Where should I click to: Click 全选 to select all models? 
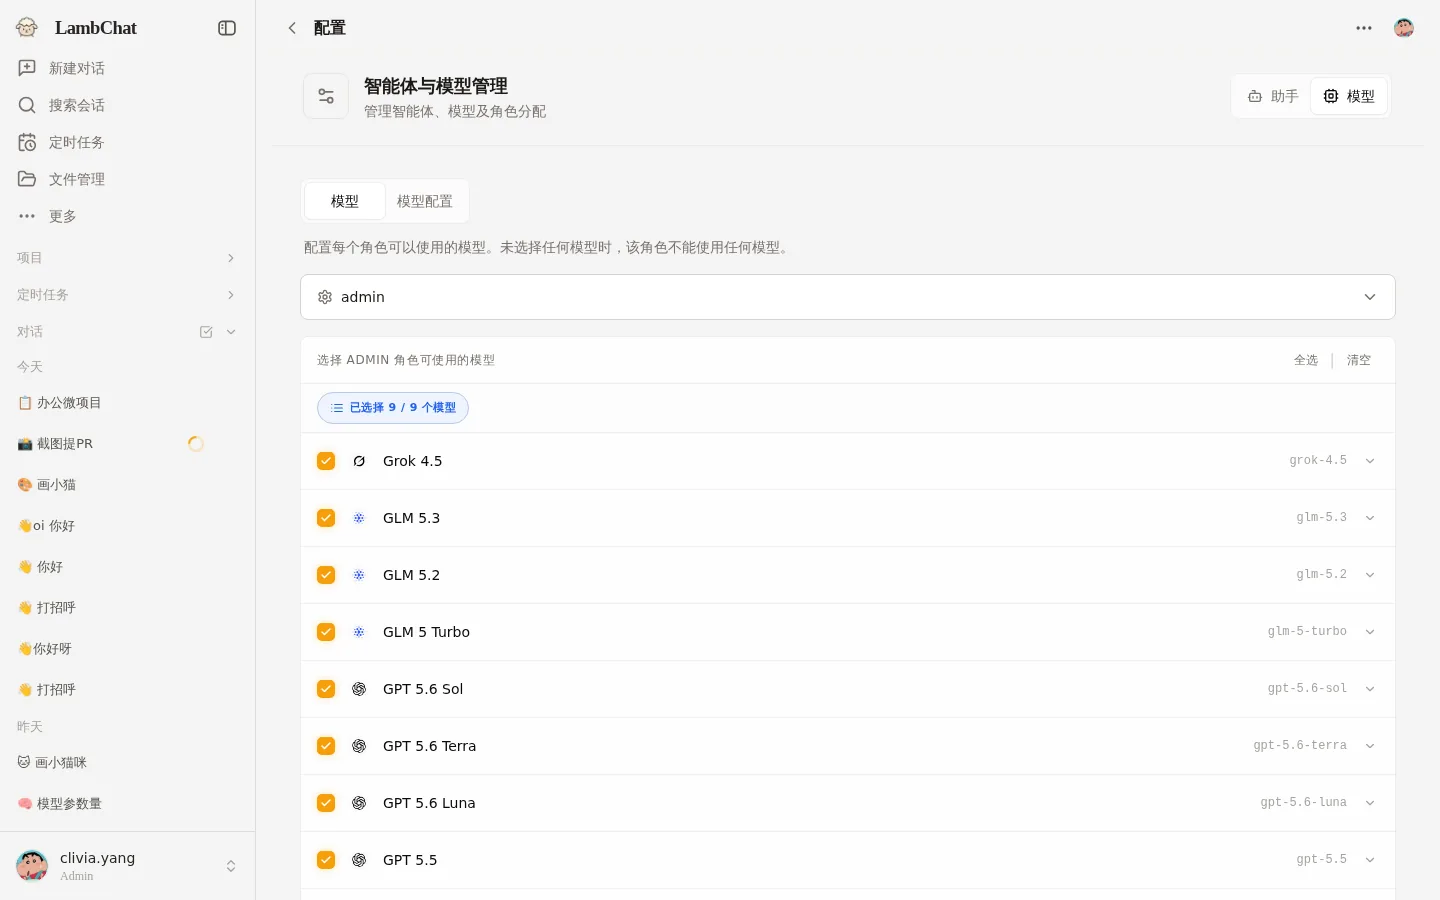coord(1306,360)
